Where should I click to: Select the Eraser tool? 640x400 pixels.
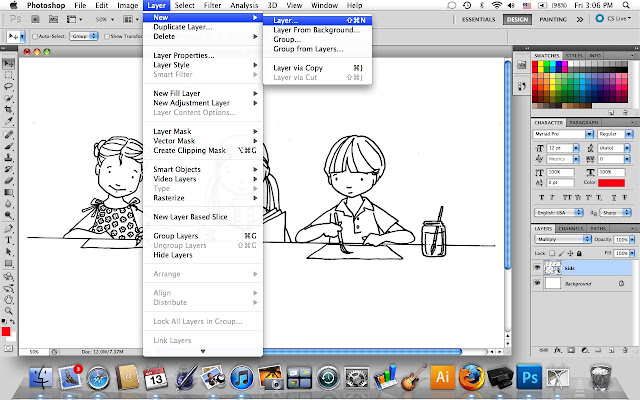(x=8, y=180)
